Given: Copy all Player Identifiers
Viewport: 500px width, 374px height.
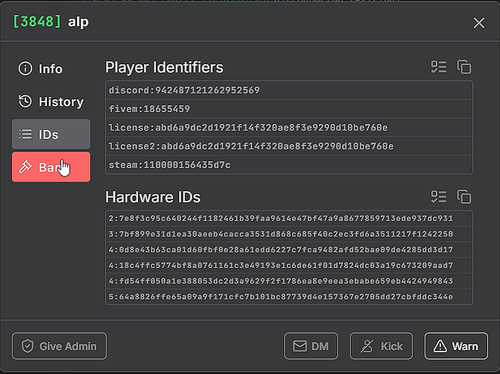Looking at the screenshot, I should 464,67.
